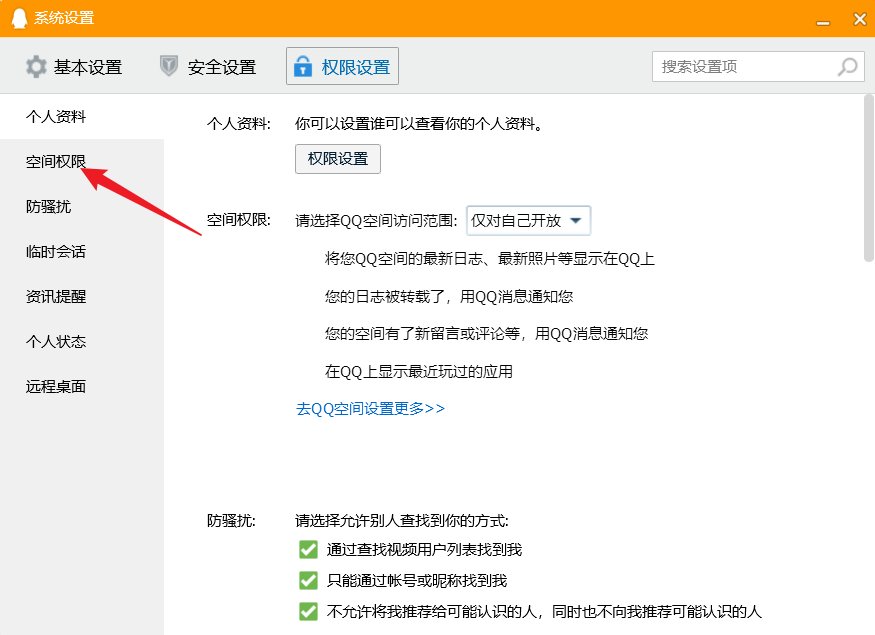
Task: Click option 您的日志被转载了，用QQ消息通知您
Action: click(x=449, y=296)
